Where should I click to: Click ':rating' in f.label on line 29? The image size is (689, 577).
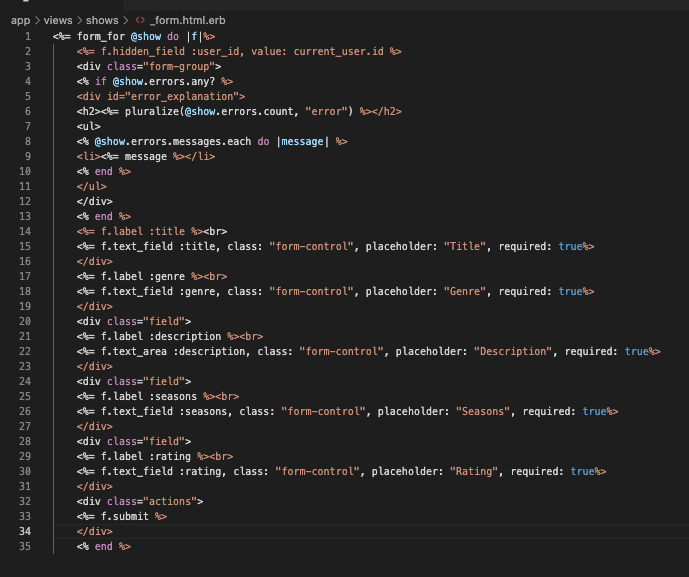[170, 457]
